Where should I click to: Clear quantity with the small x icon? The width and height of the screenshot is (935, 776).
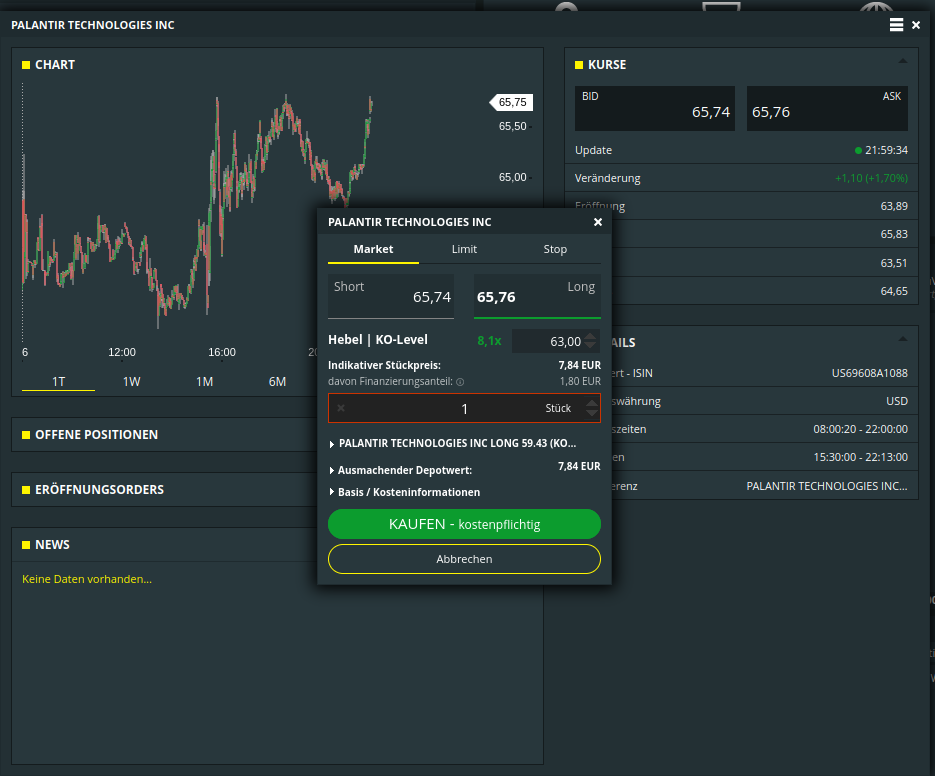tap(341, 408)
